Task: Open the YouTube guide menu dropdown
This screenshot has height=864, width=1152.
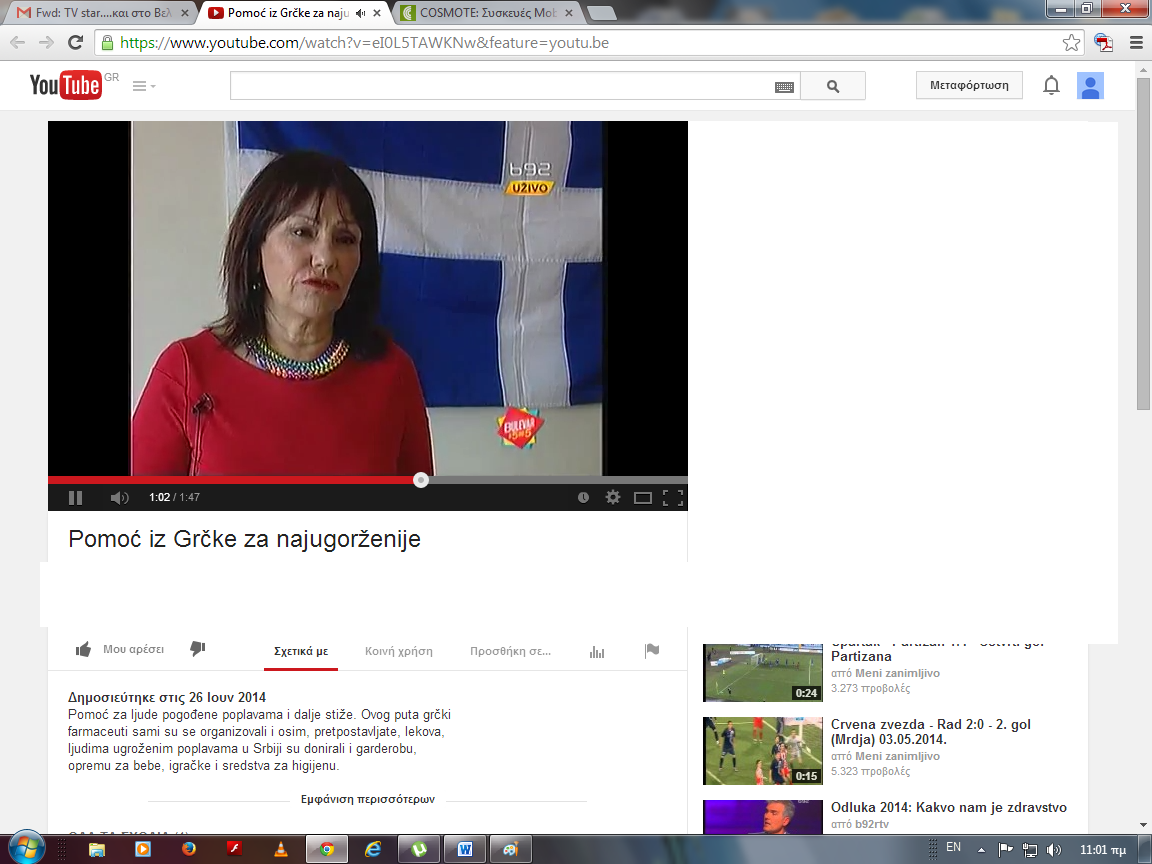Action: pos(144,86)
